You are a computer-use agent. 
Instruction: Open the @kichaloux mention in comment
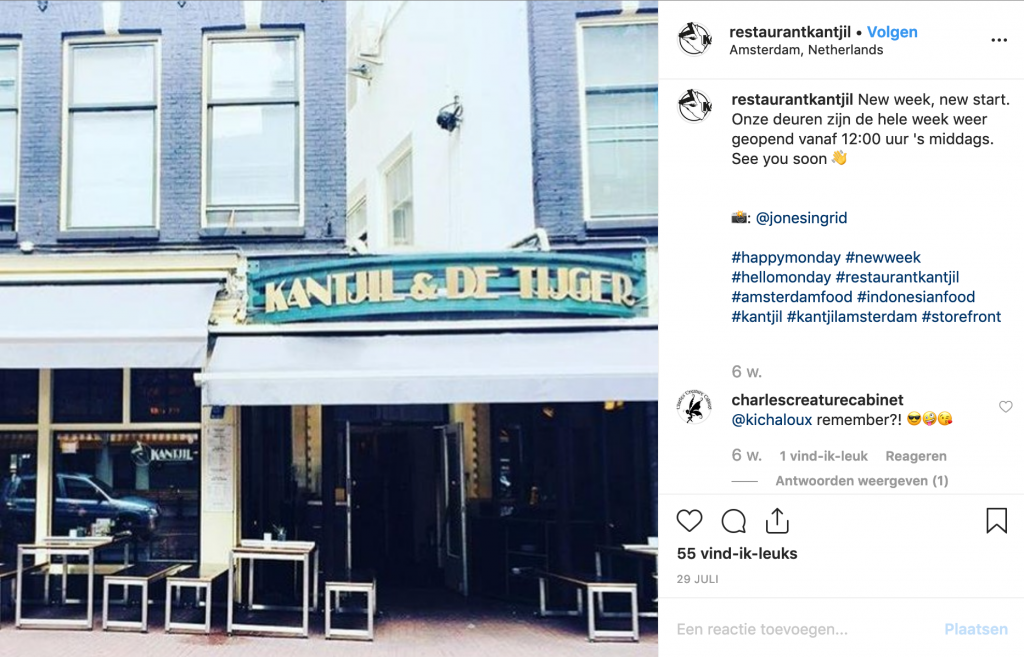pos(771,420)
